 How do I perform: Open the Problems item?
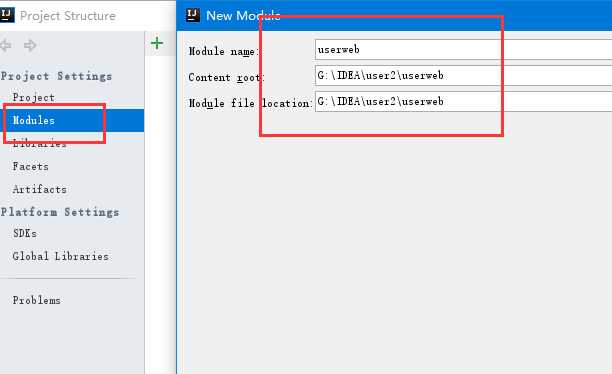click(37, 300)
